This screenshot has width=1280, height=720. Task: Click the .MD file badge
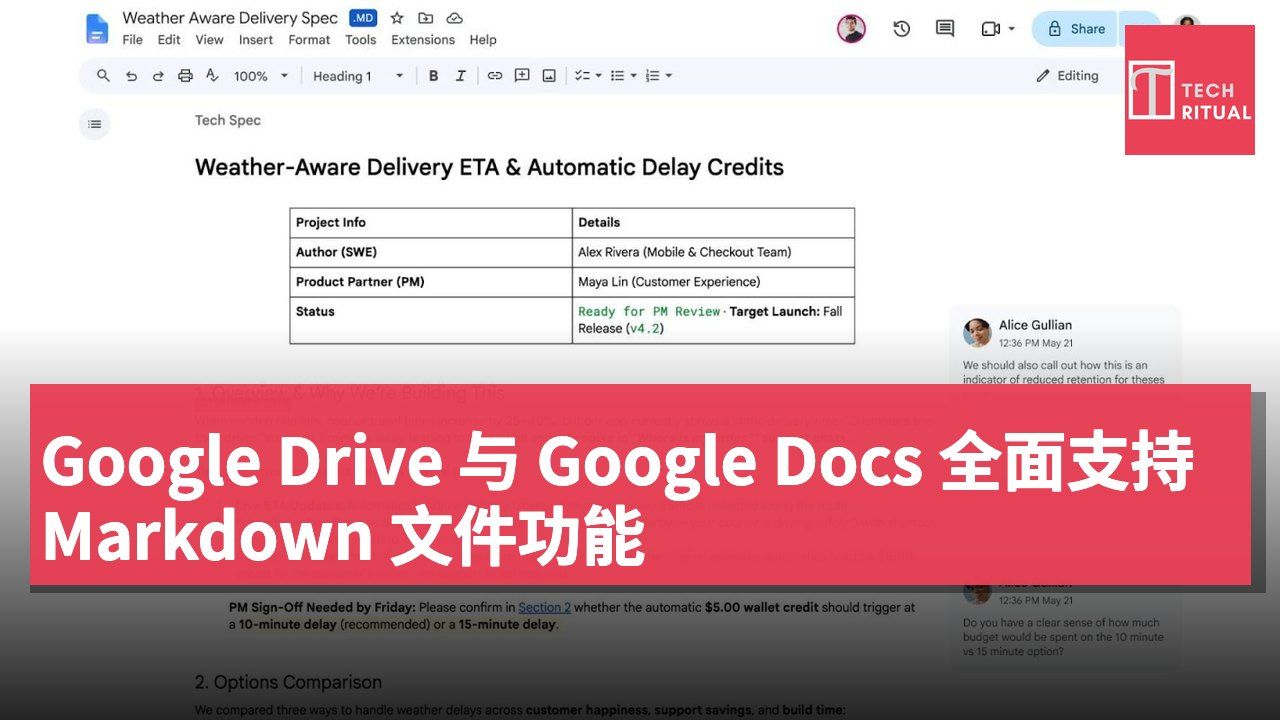coord(363,18)
